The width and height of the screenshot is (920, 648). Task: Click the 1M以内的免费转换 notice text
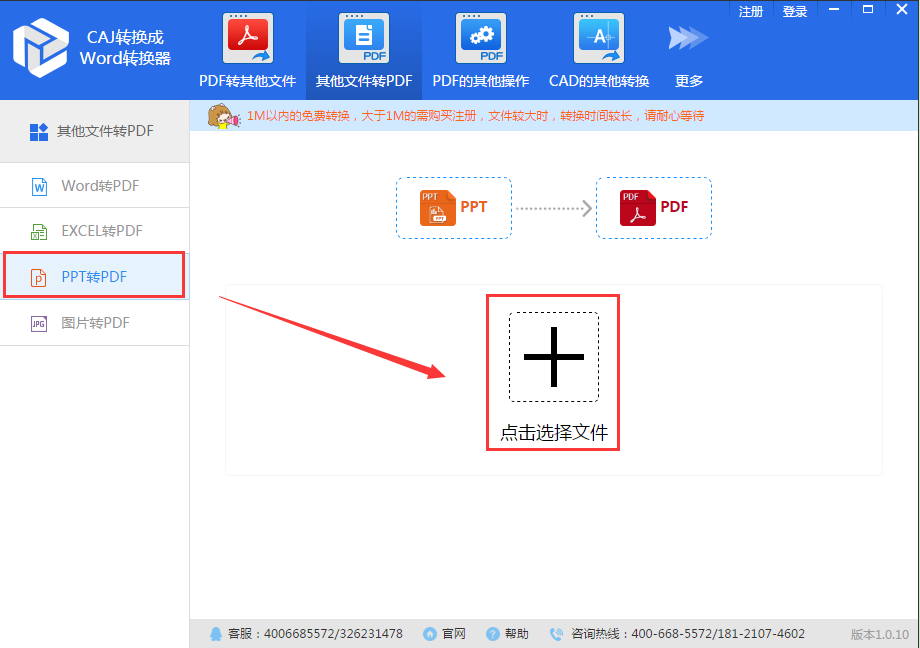475,116
